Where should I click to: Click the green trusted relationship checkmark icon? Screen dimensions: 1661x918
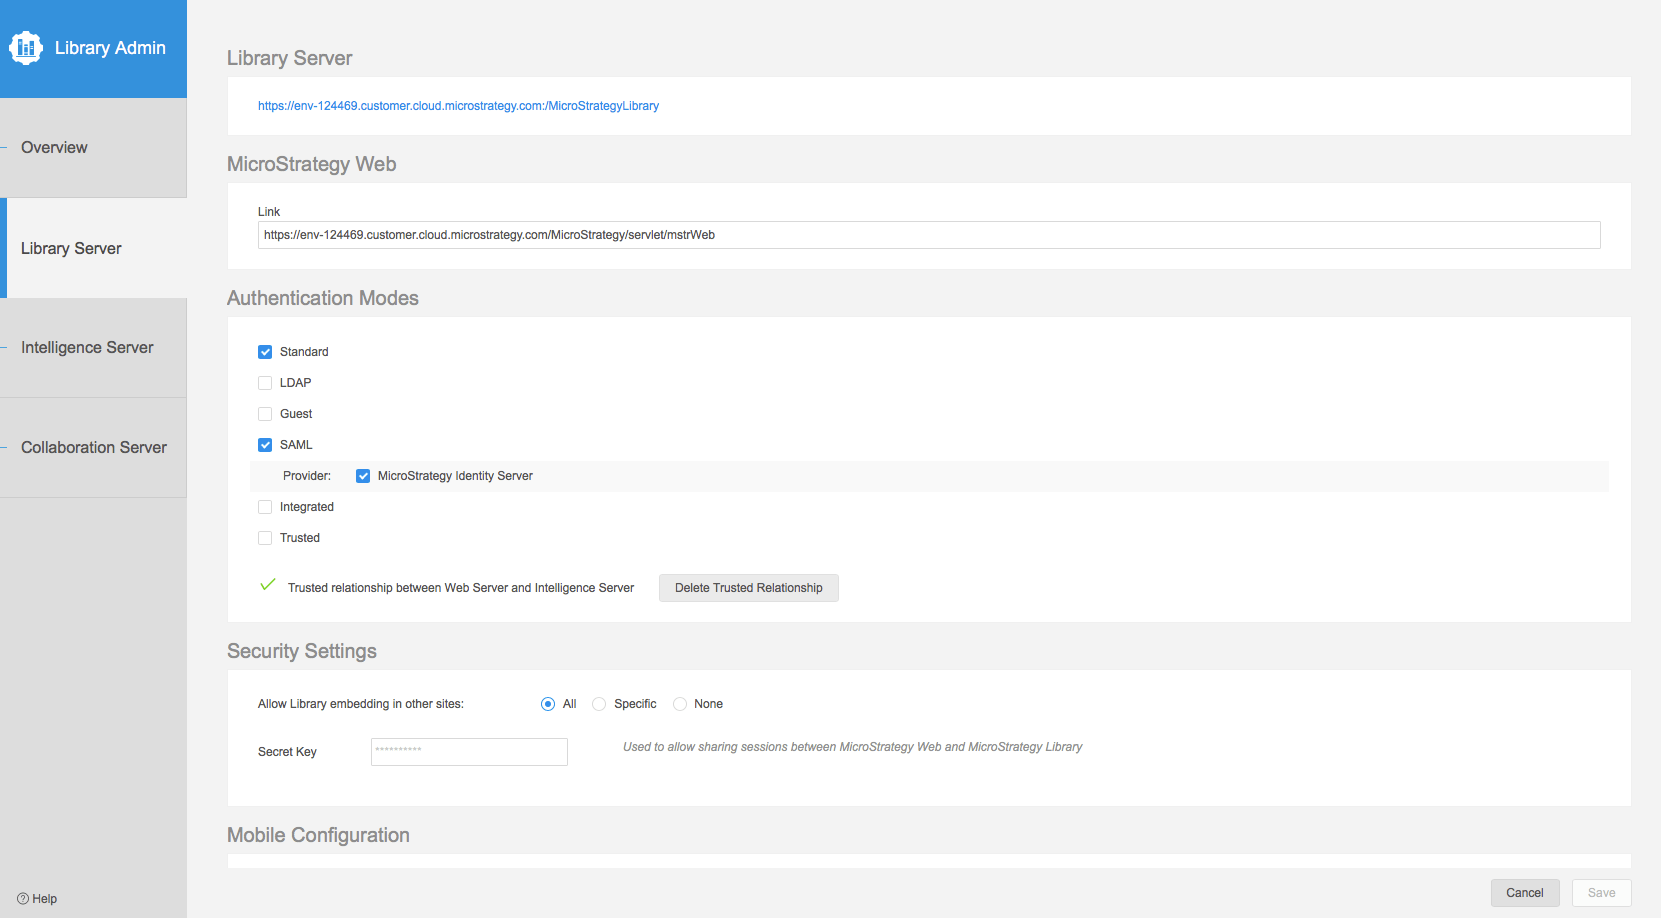[x=267, y=585]
